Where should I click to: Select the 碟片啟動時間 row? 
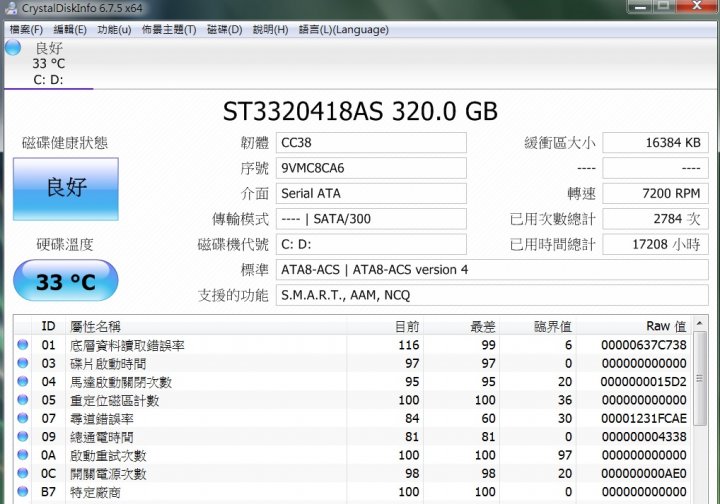[x=353, y=364]
